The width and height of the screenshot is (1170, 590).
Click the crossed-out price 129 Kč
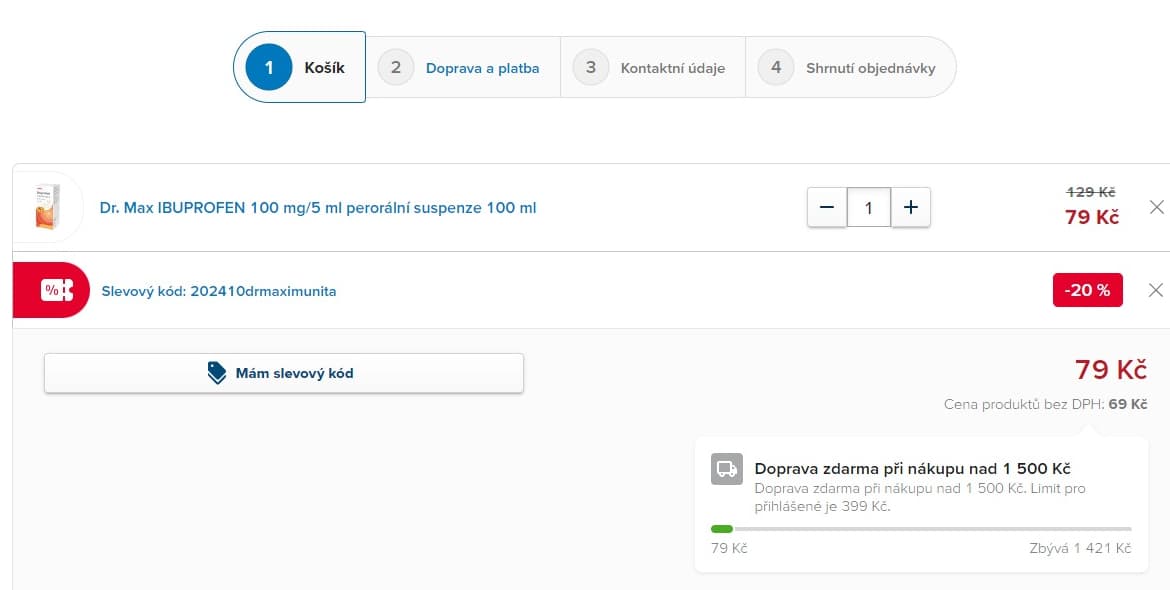click(x=1091, y=192)
